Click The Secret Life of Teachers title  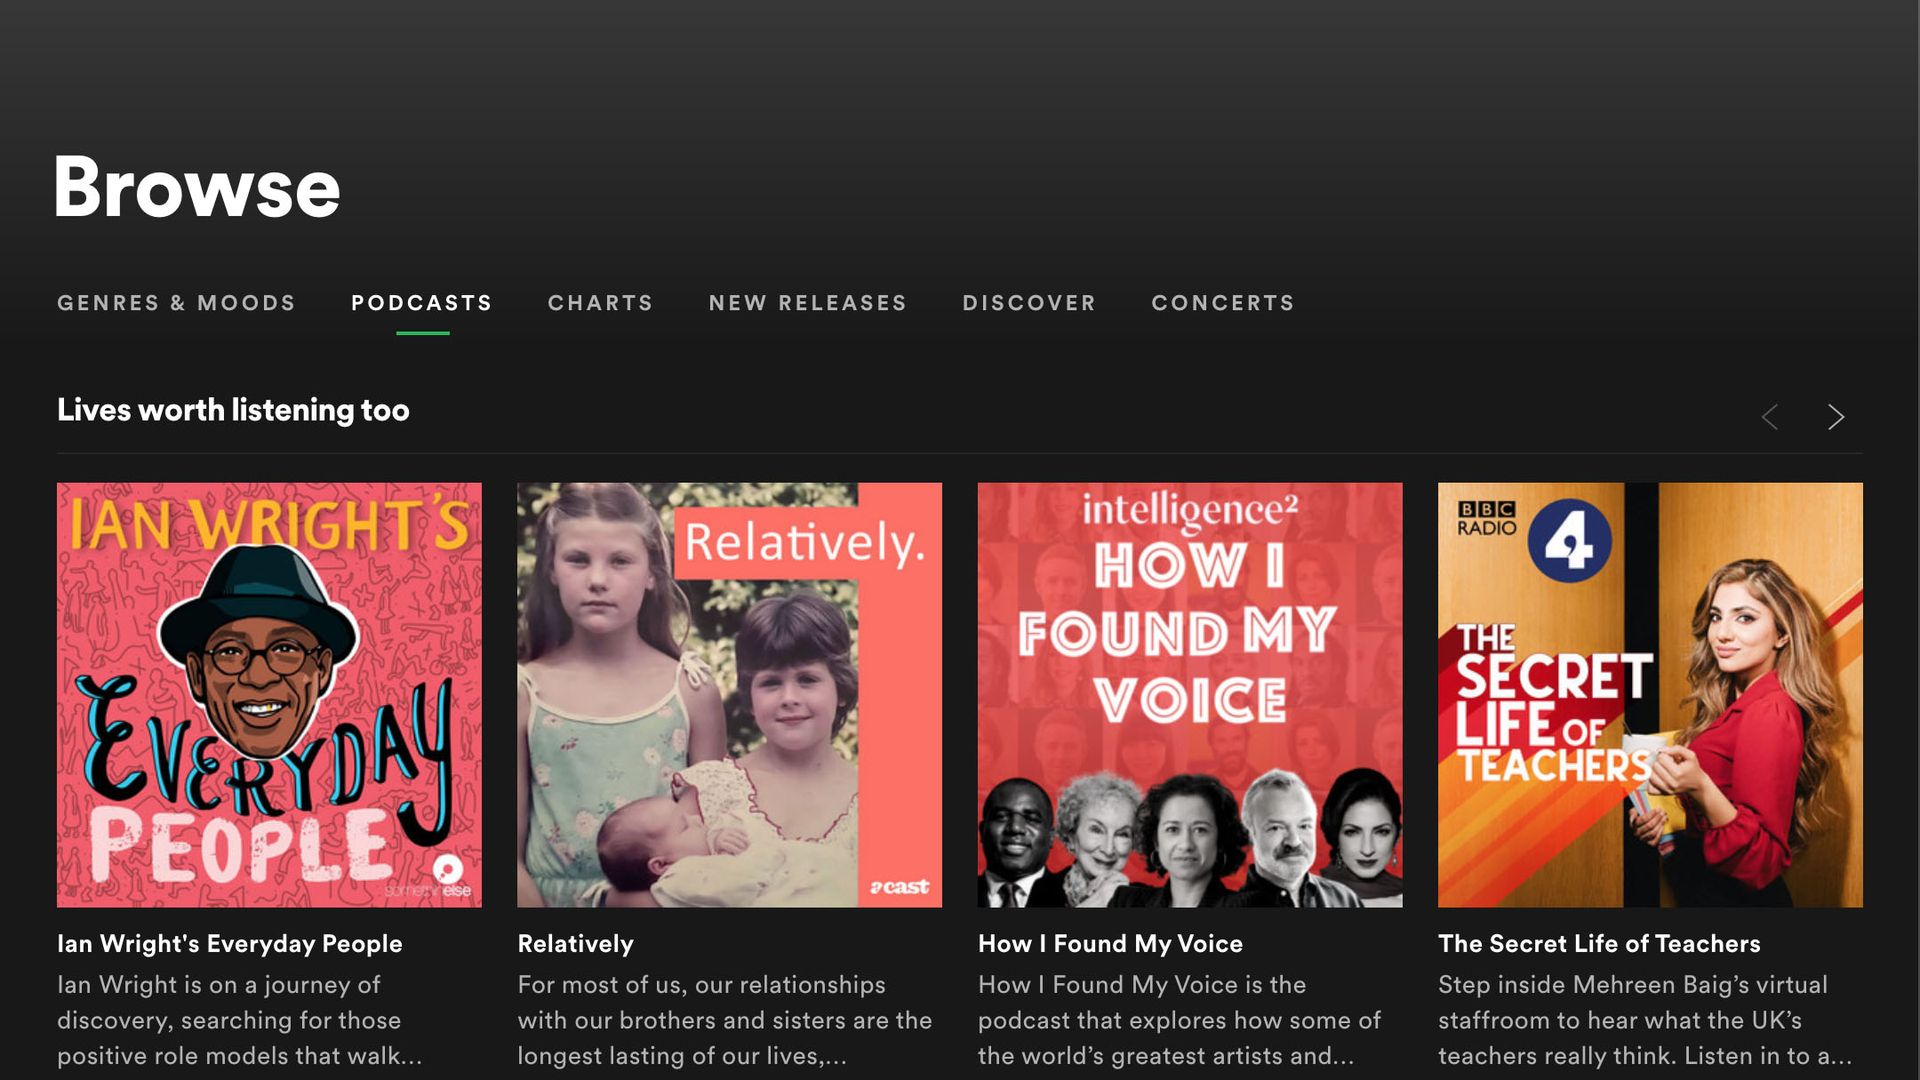(x=1599, y=944)
